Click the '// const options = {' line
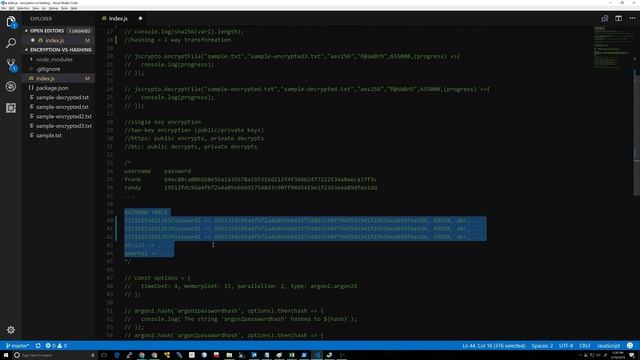640x360 pixels. point(157,278)
